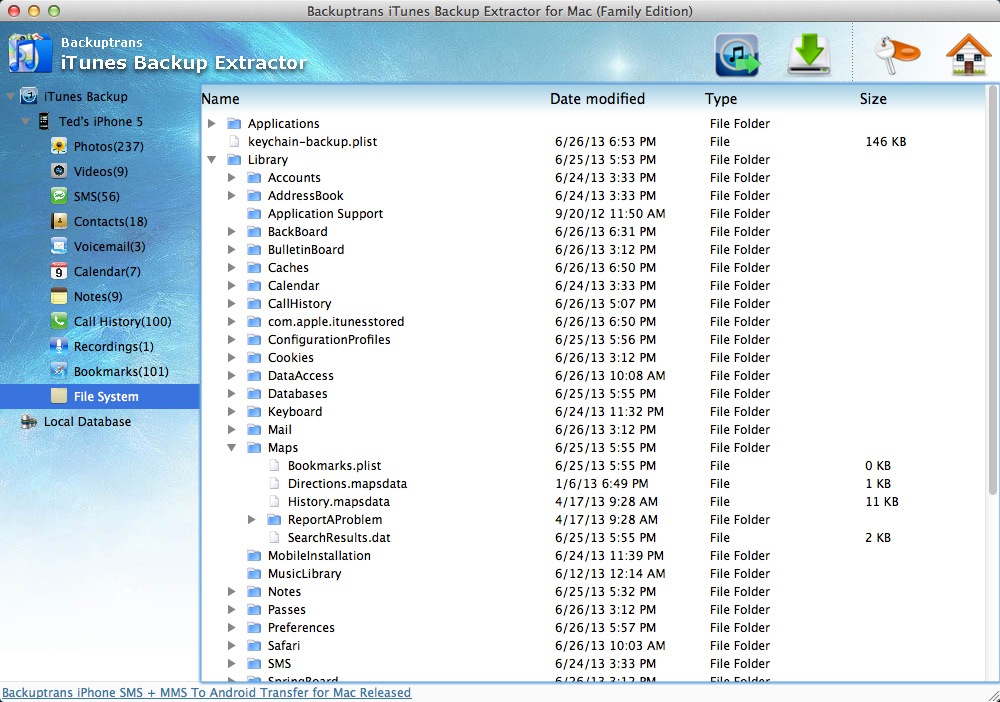Image resolution: width=1000 pixels, height=702 pixels.
Task: Sort by the Type column header
Action: (x=721, y=99)
